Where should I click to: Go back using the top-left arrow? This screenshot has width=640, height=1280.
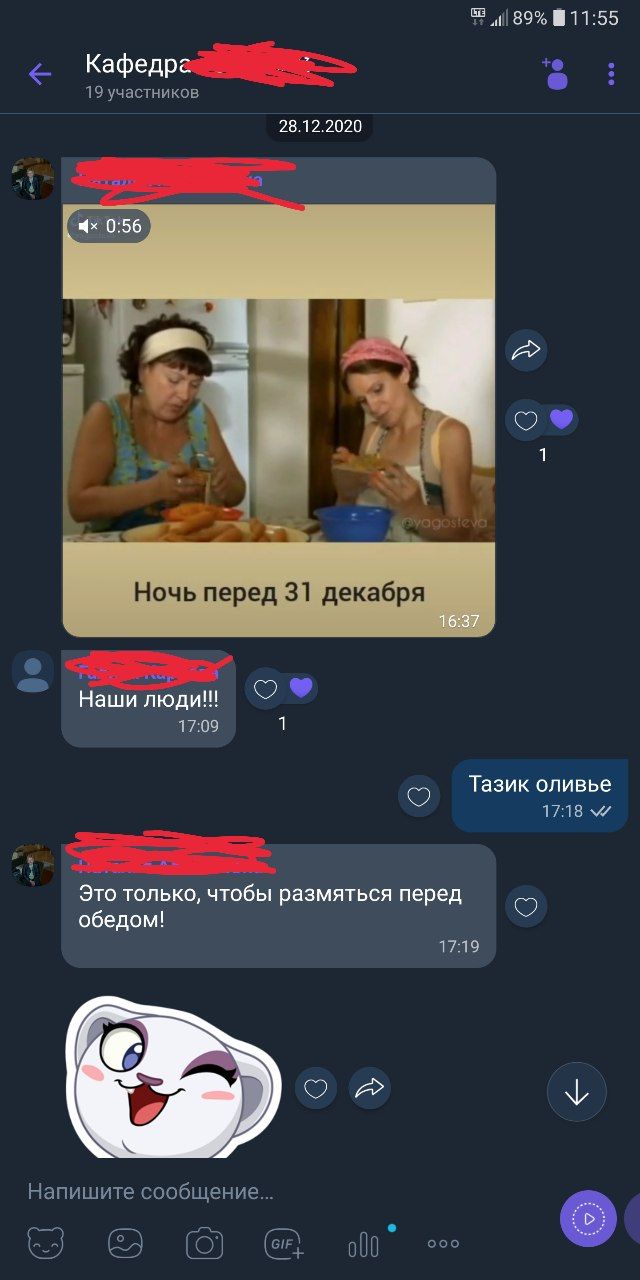pyautogui.click(x=39, y=74)
